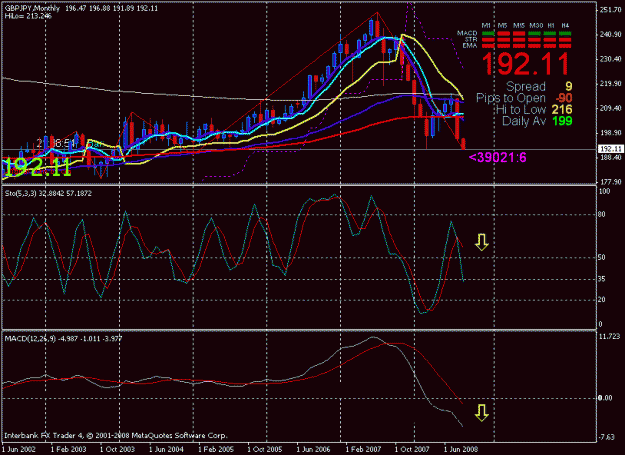Click 230.40 on the price scale

pos(611,59)
